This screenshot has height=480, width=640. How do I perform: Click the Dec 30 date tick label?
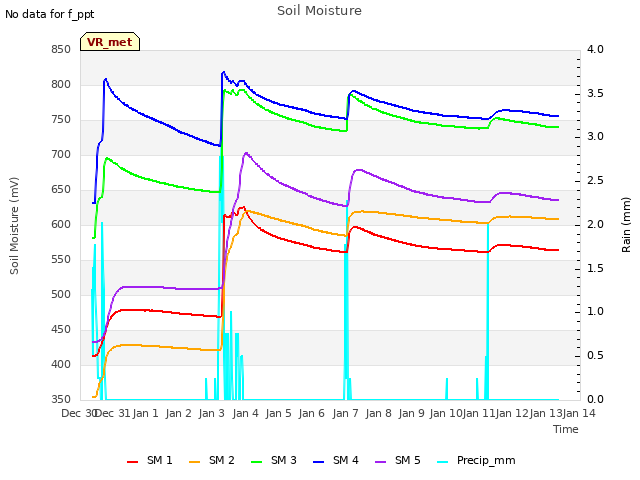point(78,413)
